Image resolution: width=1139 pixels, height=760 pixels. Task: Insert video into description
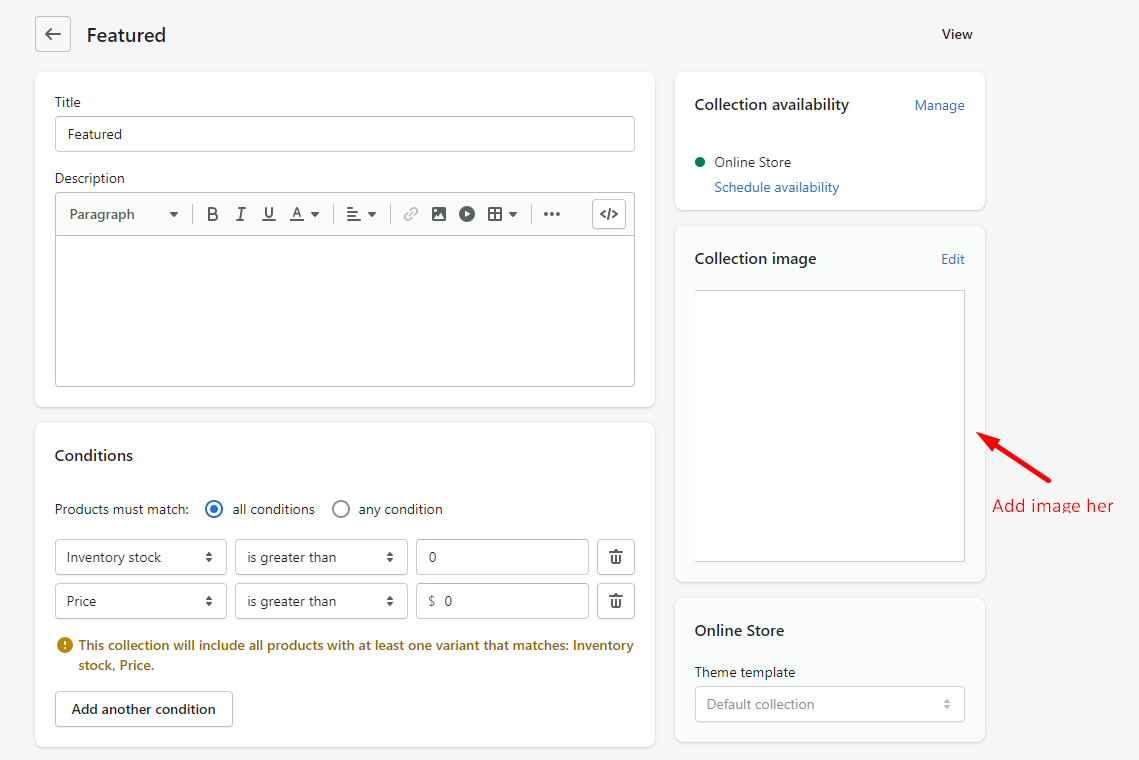coord(466,214)
